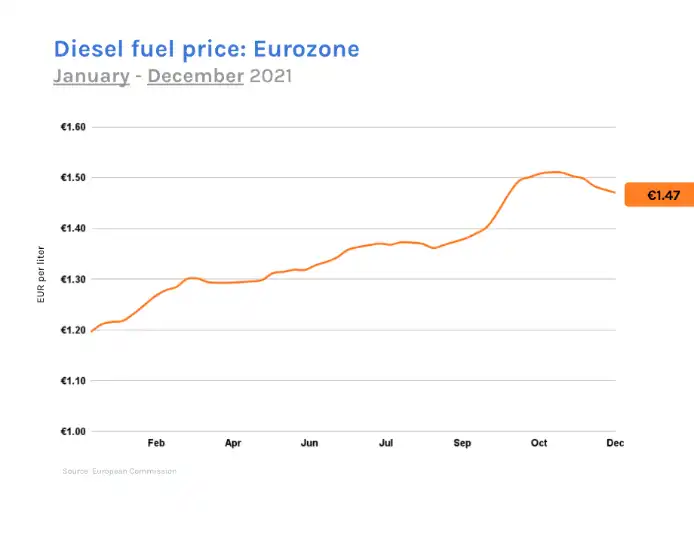Click the 2021 year text in subtitle
694x540 pixels.
[x=270, y=76]
